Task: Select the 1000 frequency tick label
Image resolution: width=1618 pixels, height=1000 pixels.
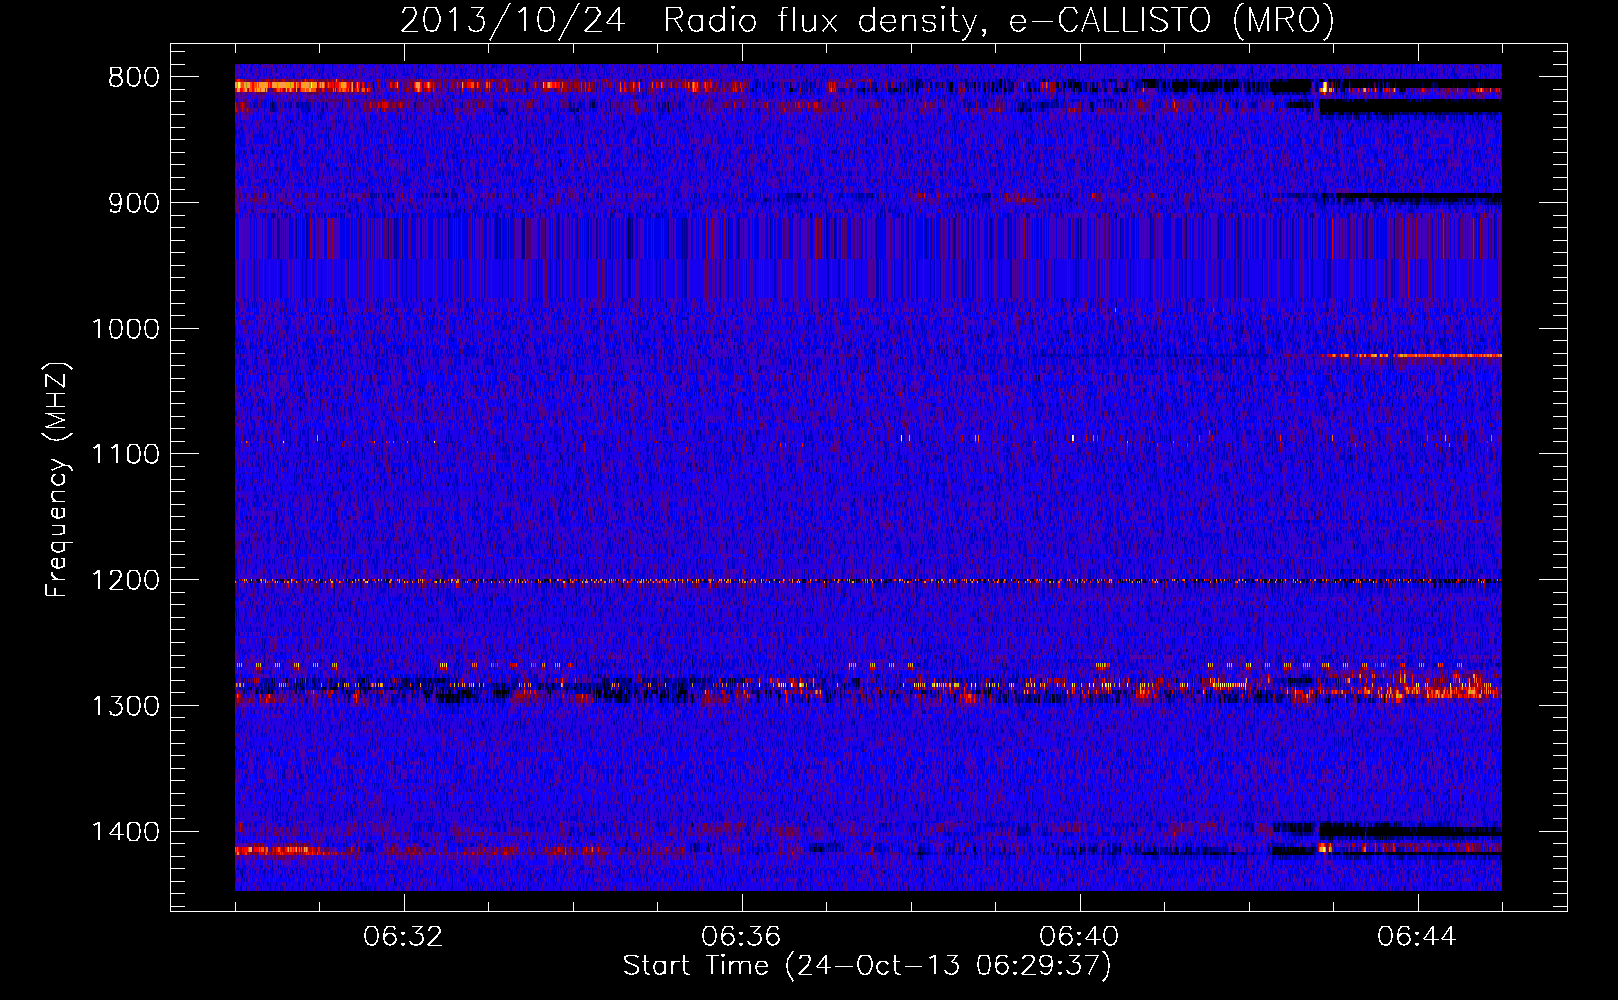Action: click(x=125, y=329)
